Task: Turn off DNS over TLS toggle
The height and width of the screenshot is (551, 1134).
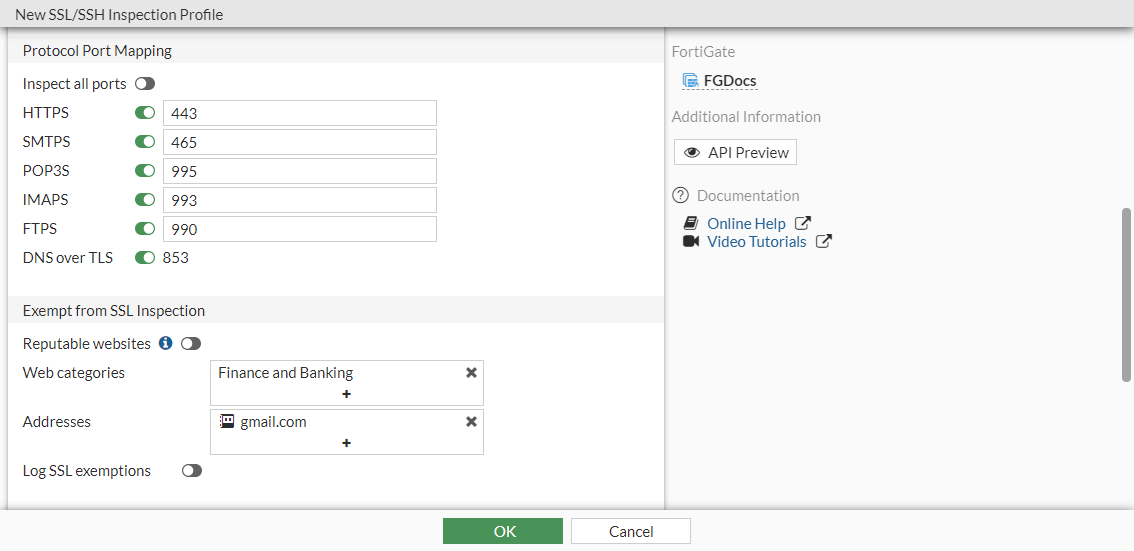Action: point(145,258)
